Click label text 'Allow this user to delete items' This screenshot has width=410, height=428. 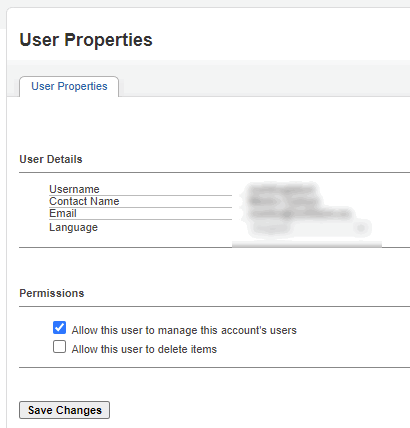point(144,349)
